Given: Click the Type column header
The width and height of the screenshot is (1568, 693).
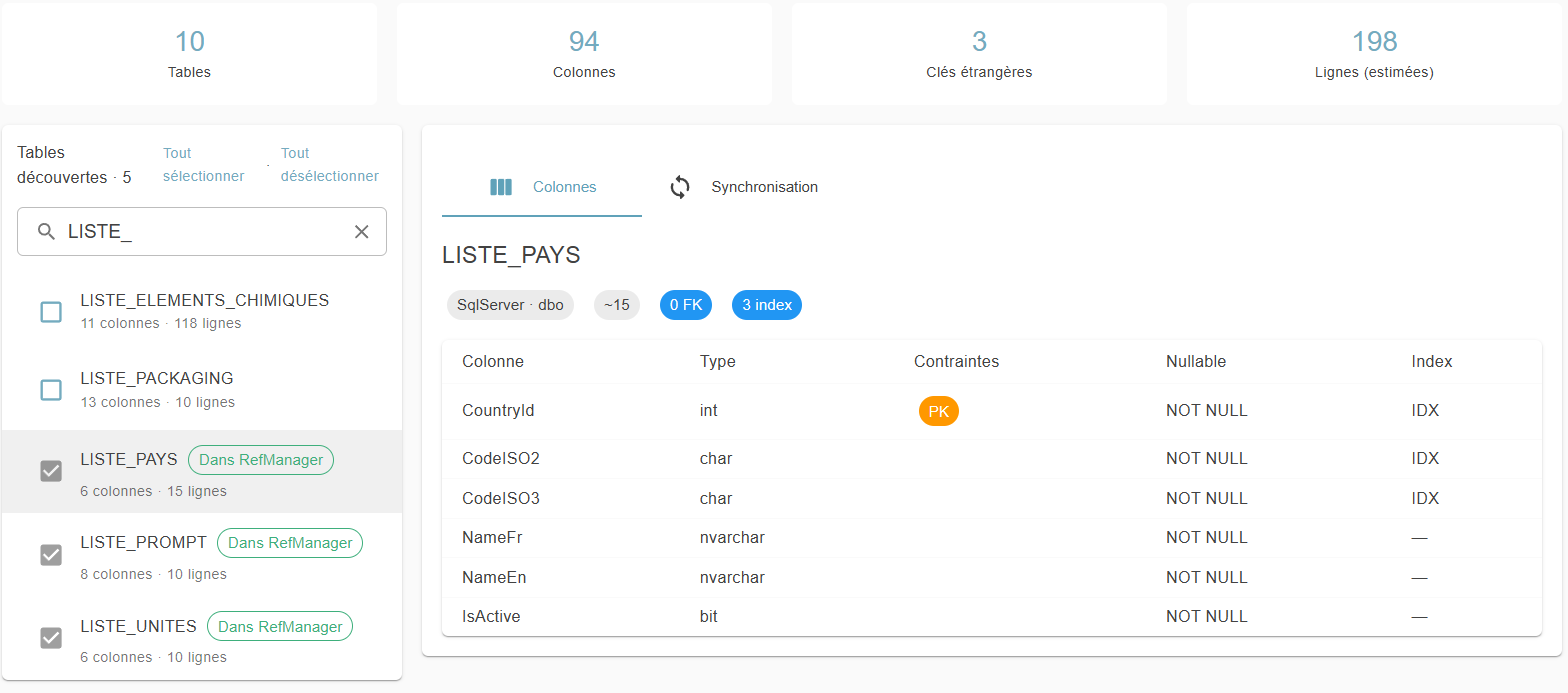Looking at the screenshot, I should click(718, 361).
